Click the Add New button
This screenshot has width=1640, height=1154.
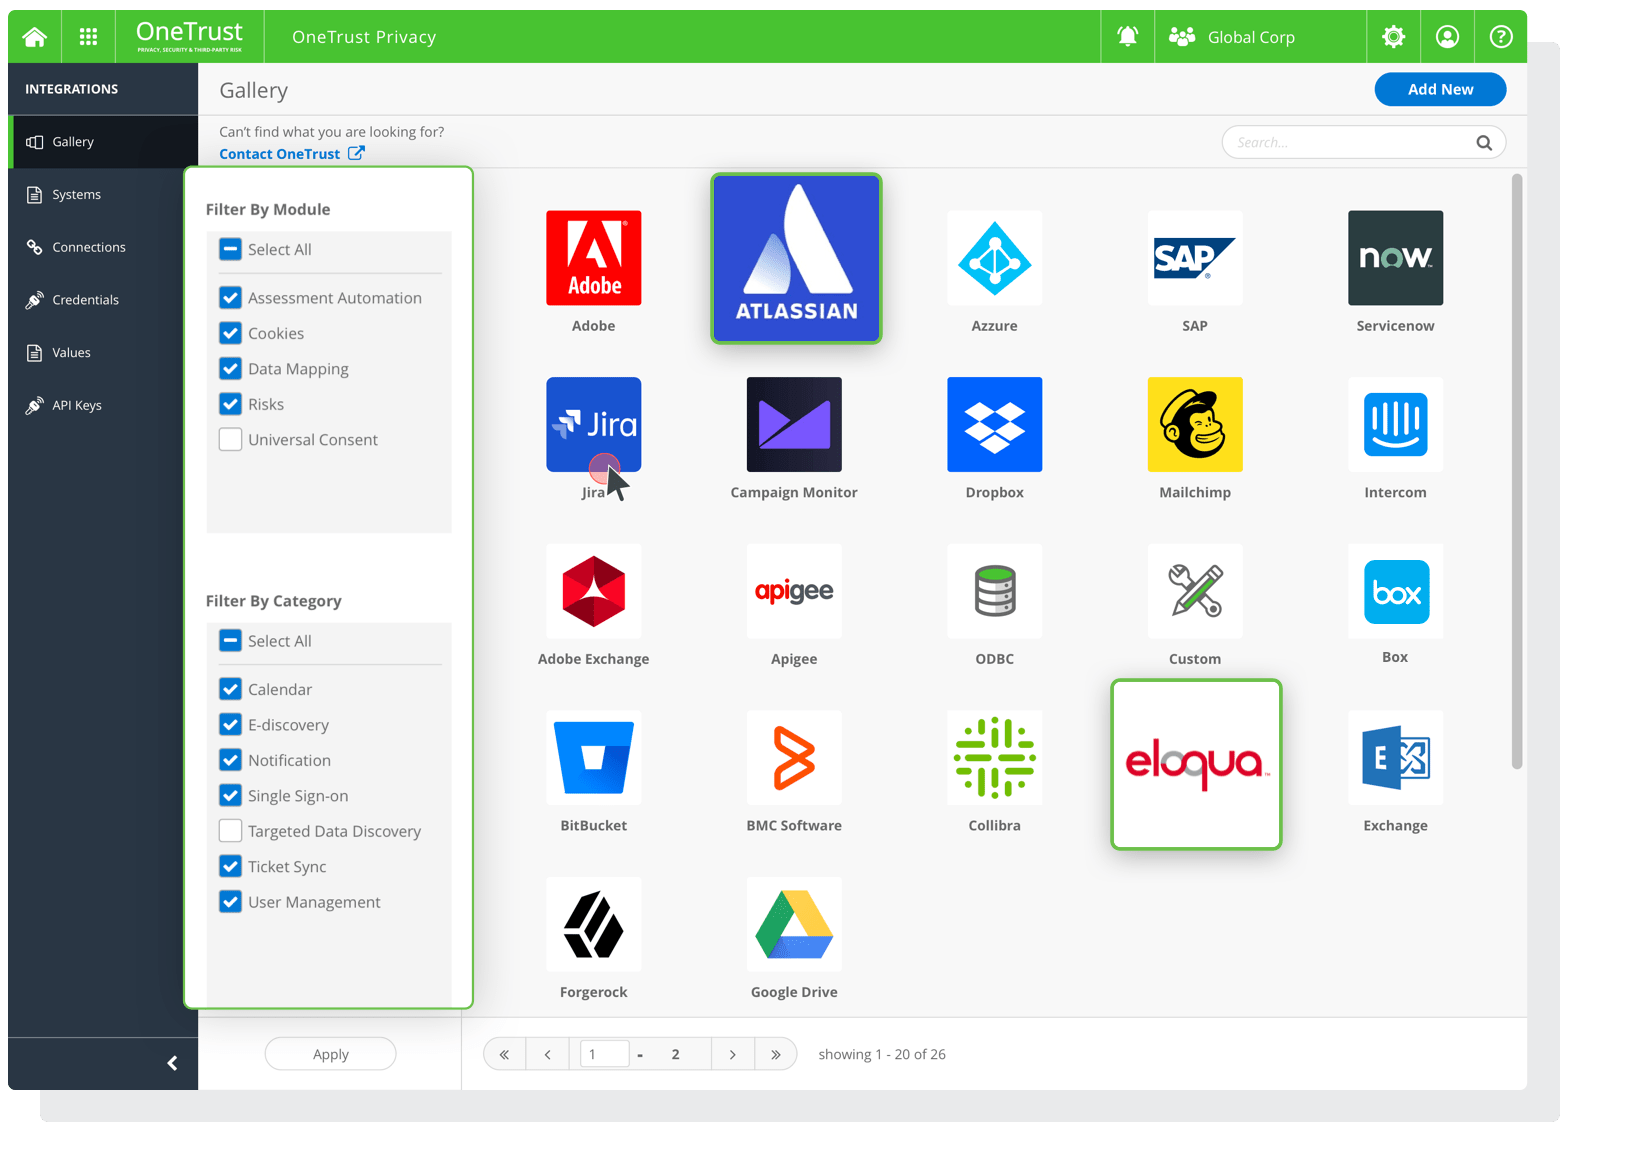click(x=1440, y=89)
